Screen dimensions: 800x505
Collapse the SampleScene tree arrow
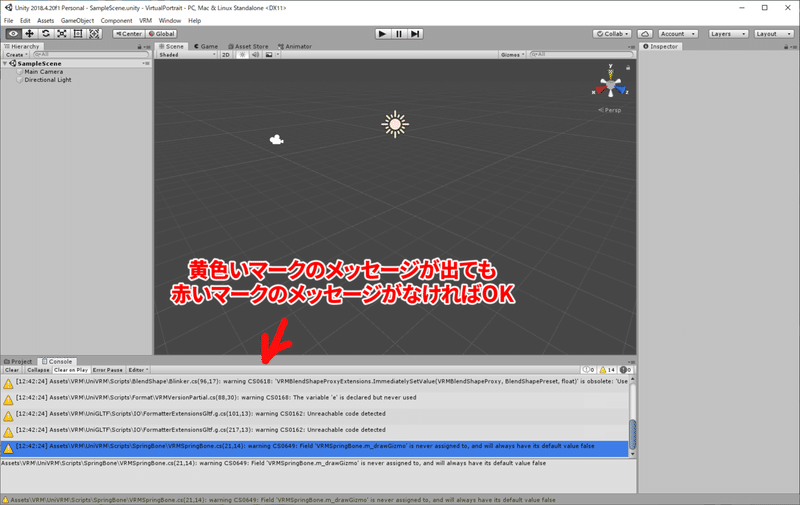pos(5,64)
